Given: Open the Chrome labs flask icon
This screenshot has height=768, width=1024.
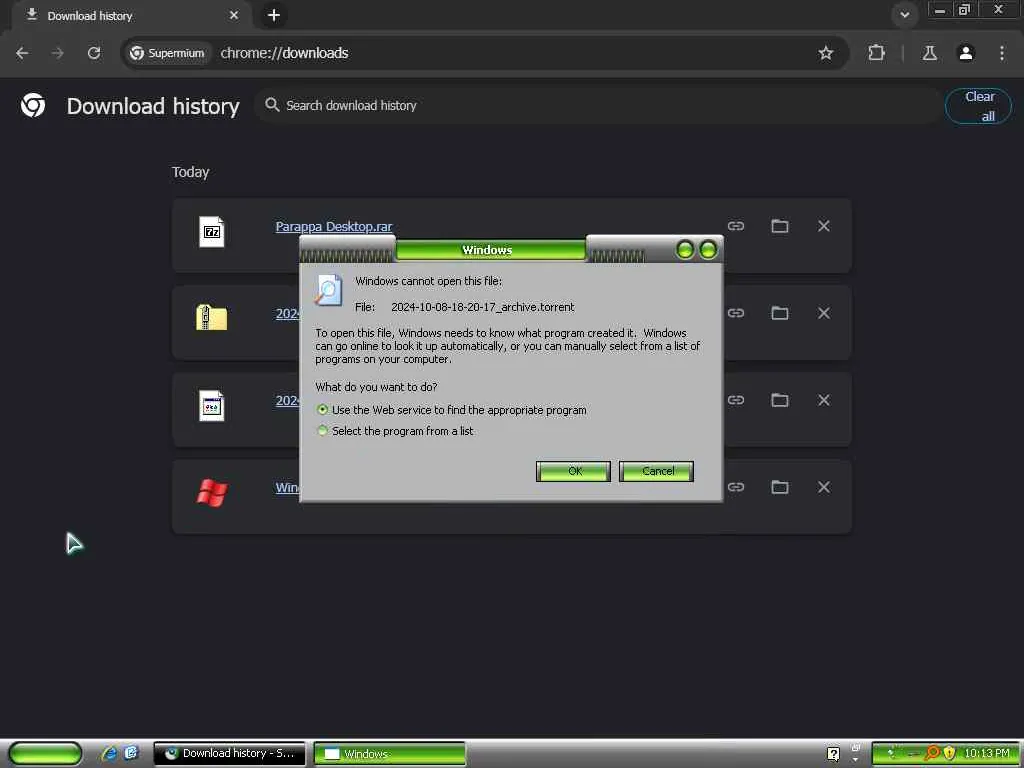Looking at the screenshot, I should (x=929, y=53).
